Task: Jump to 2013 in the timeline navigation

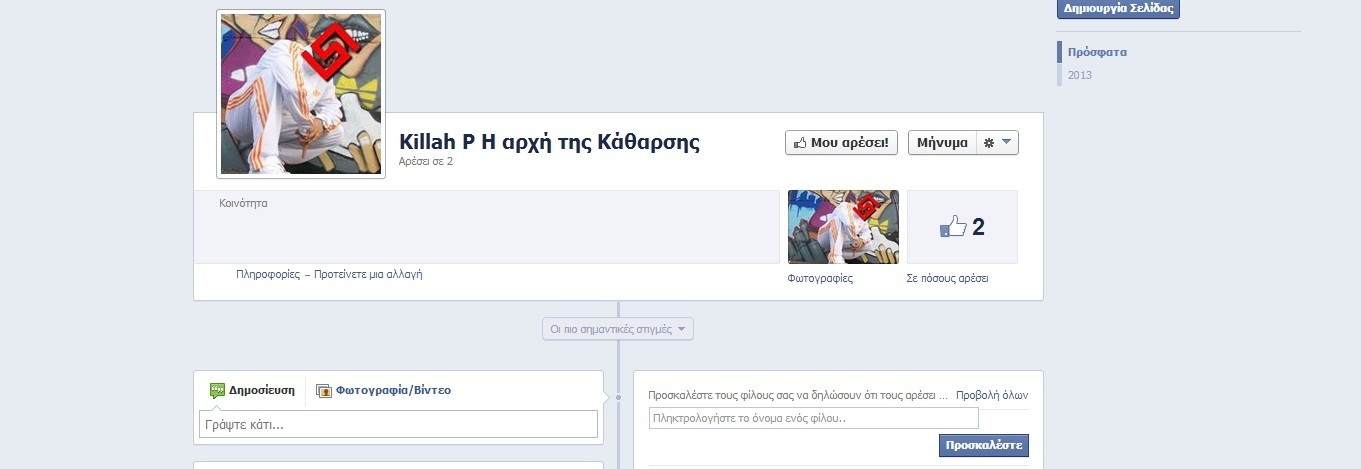Action: [1080, 75]
